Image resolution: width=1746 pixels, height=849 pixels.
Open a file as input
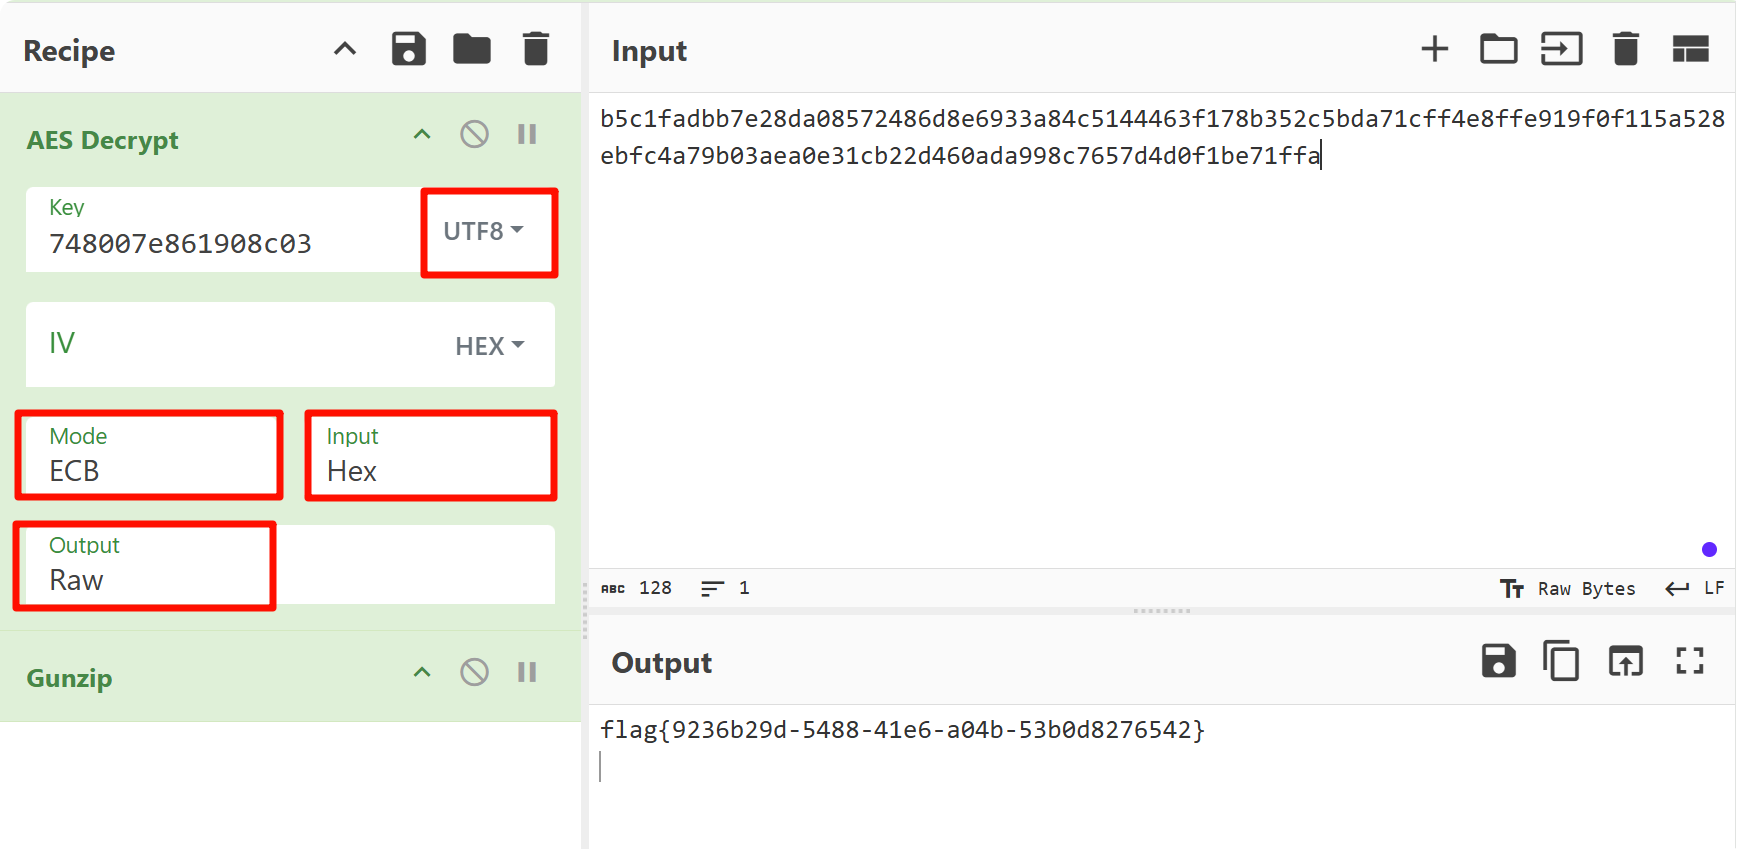coord(1561,49)
